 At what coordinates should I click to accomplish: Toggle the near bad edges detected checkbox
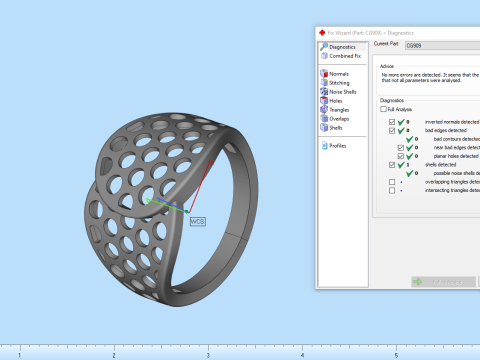tap(401, 147)
